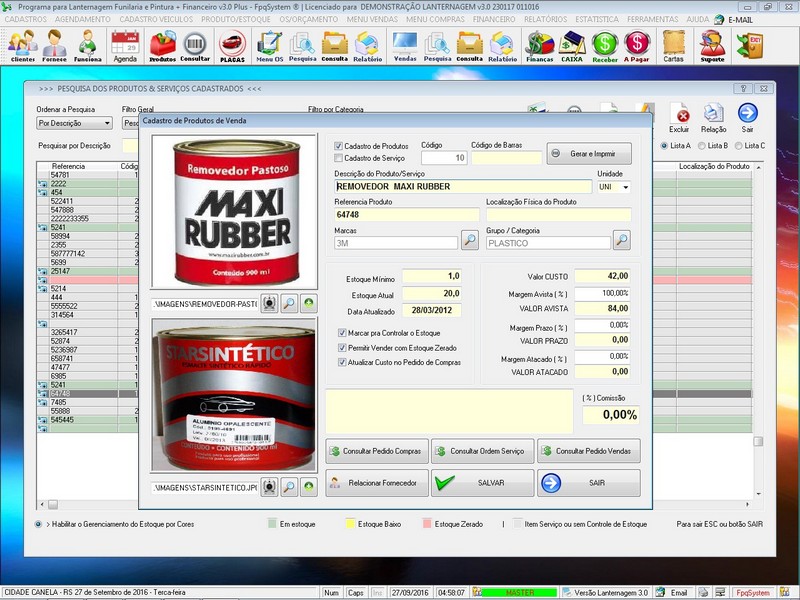
Task: Click the Relacionar Fornecedor button
Action: click(x=377, y=483)
